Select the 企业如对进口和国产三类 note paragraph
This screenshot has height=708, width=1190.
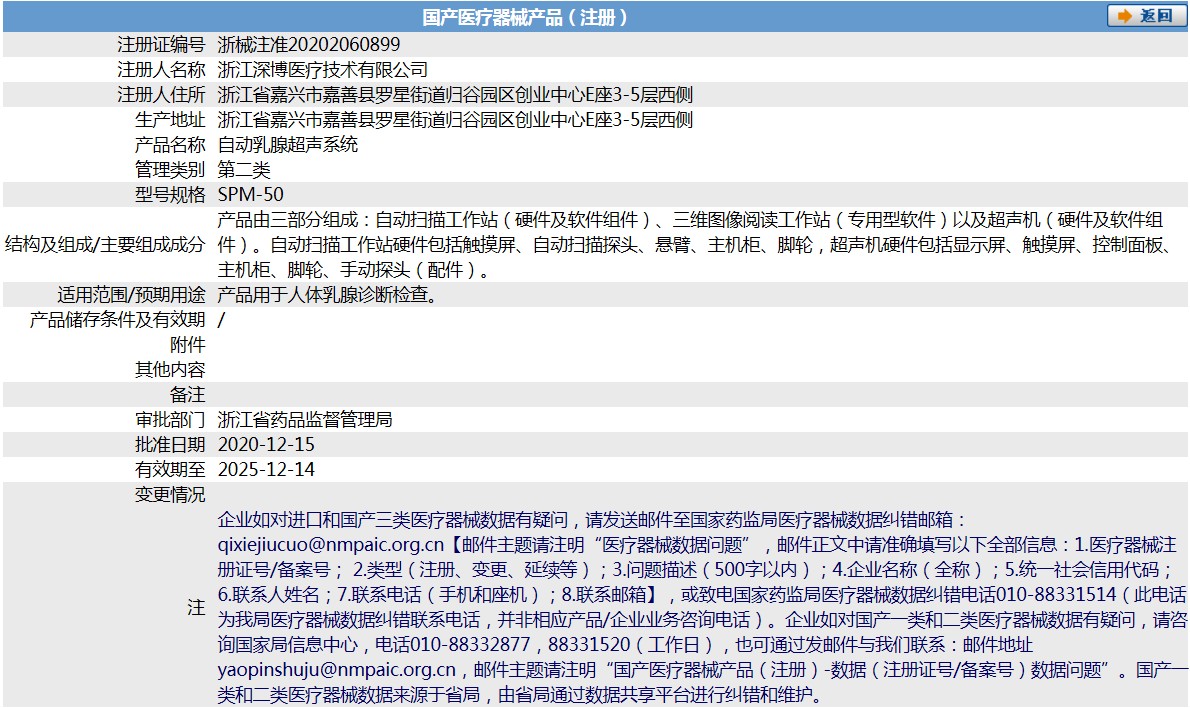(x=702, y=607)
